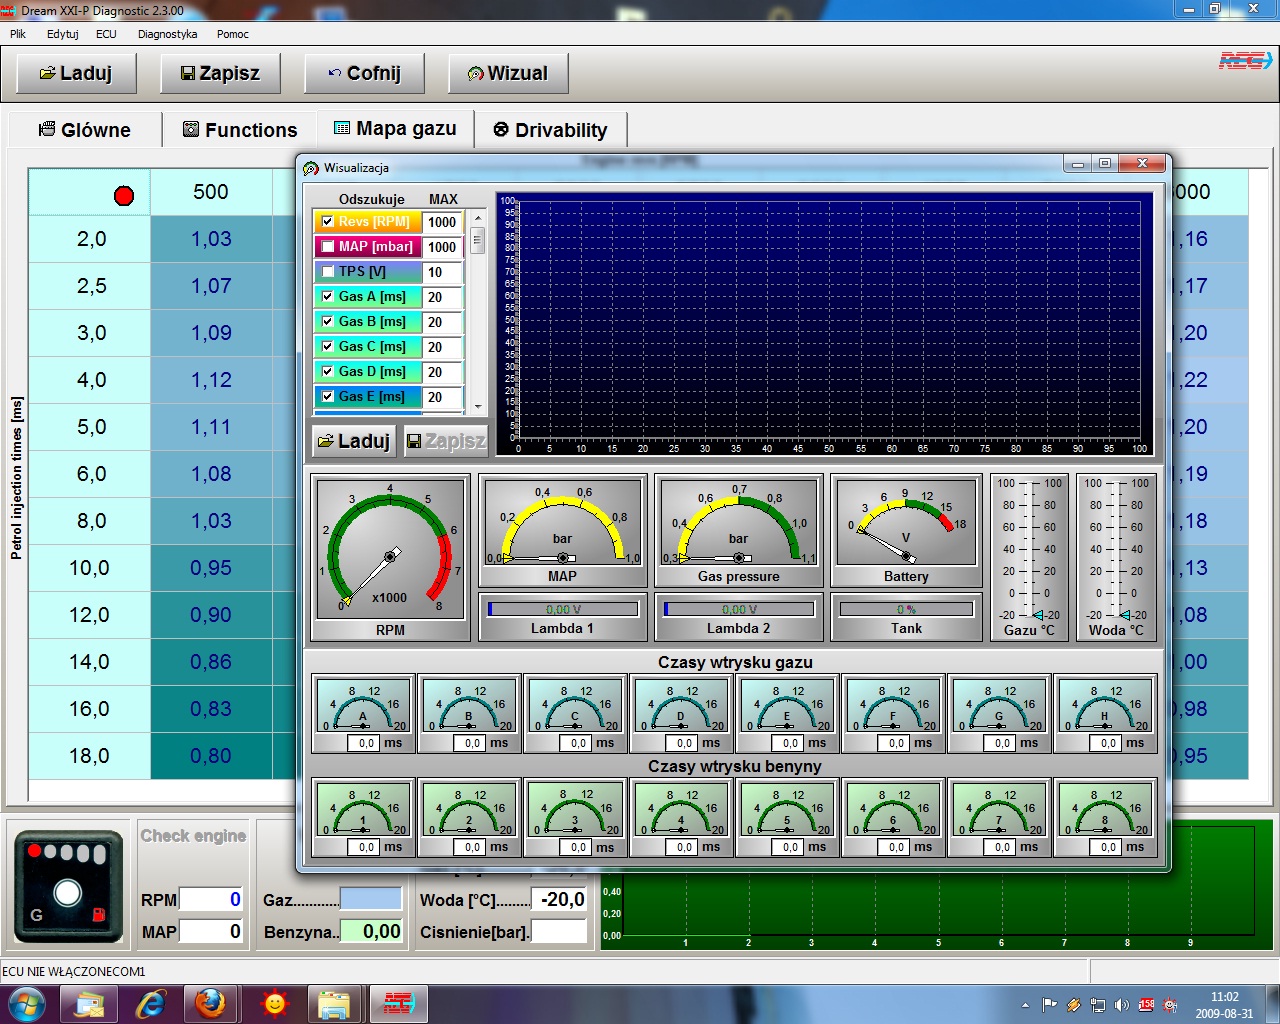Click gas injector H gauge
1280x1024 pixels.
[1106, 714]
